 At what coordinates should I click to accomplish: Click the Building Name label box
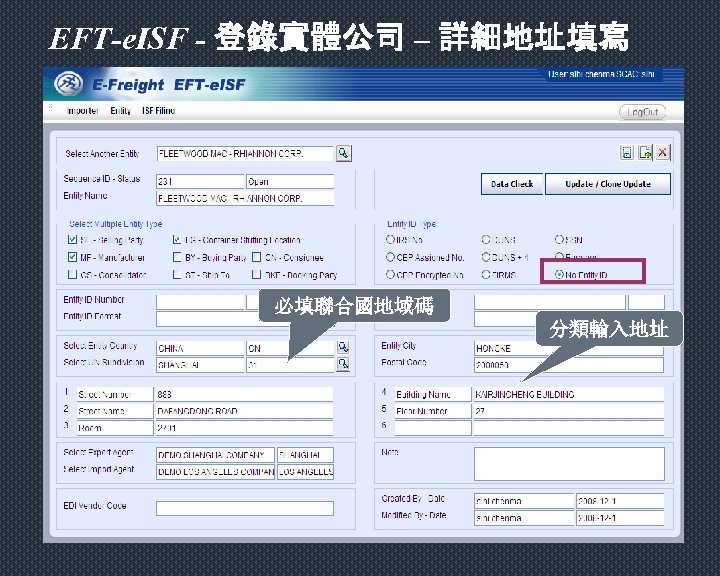pos(433,394)
